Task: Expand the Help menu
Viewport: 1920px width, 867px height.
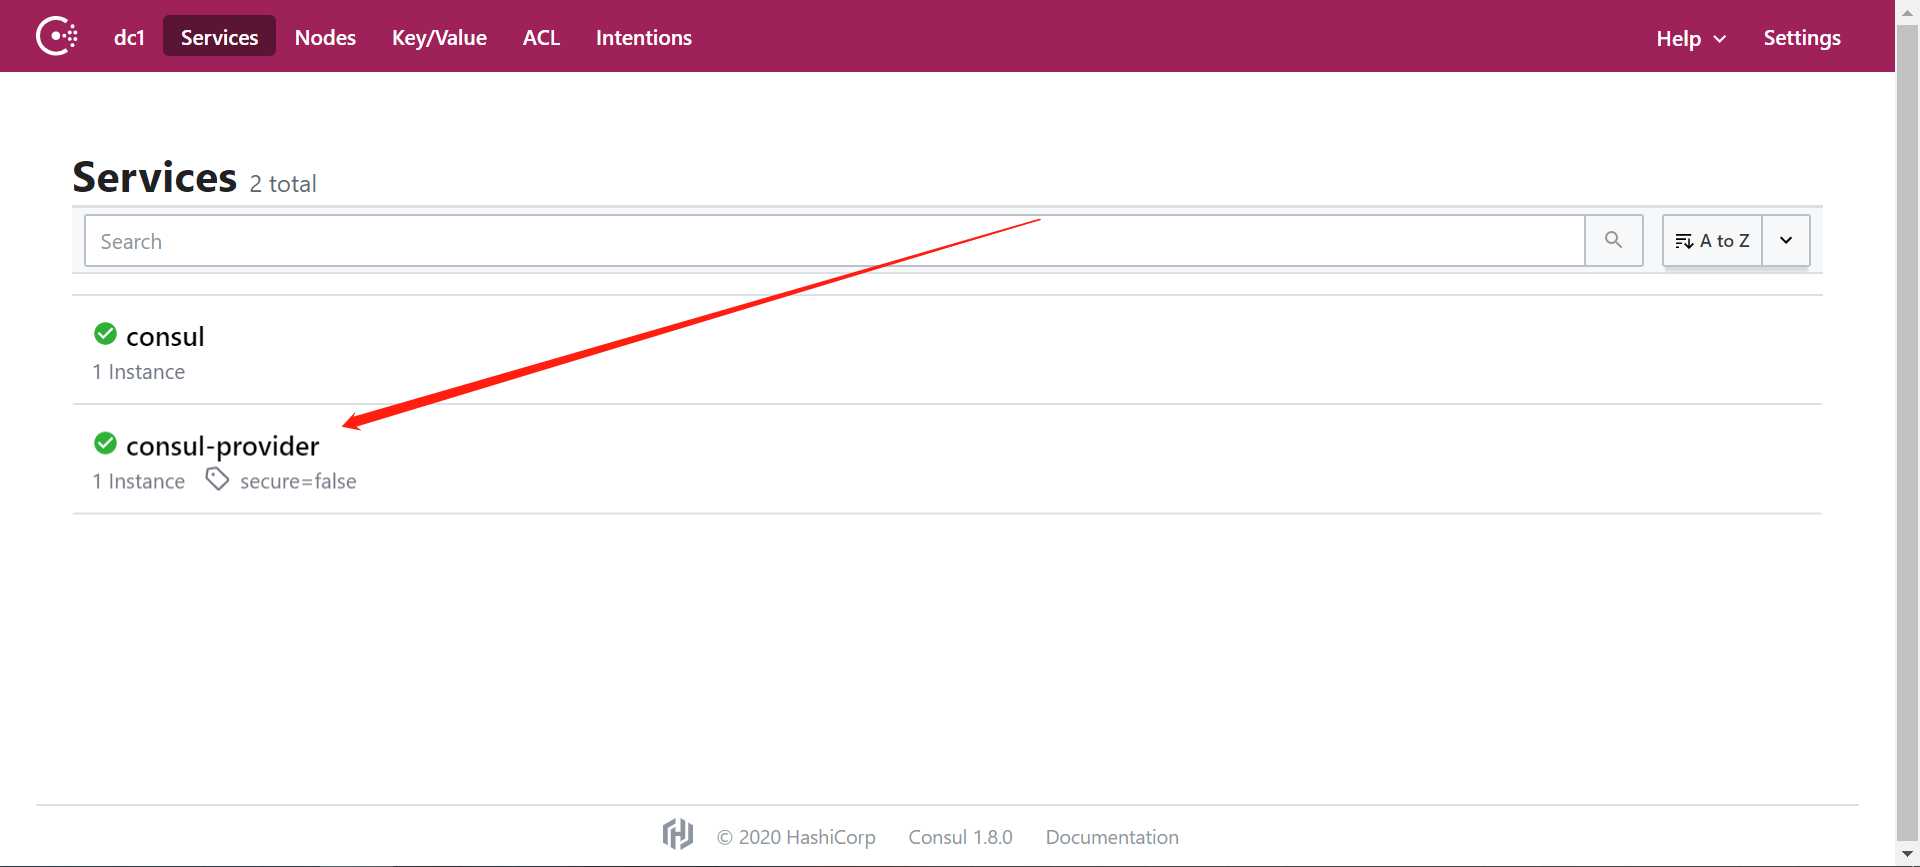Action: pos(1691,38)
